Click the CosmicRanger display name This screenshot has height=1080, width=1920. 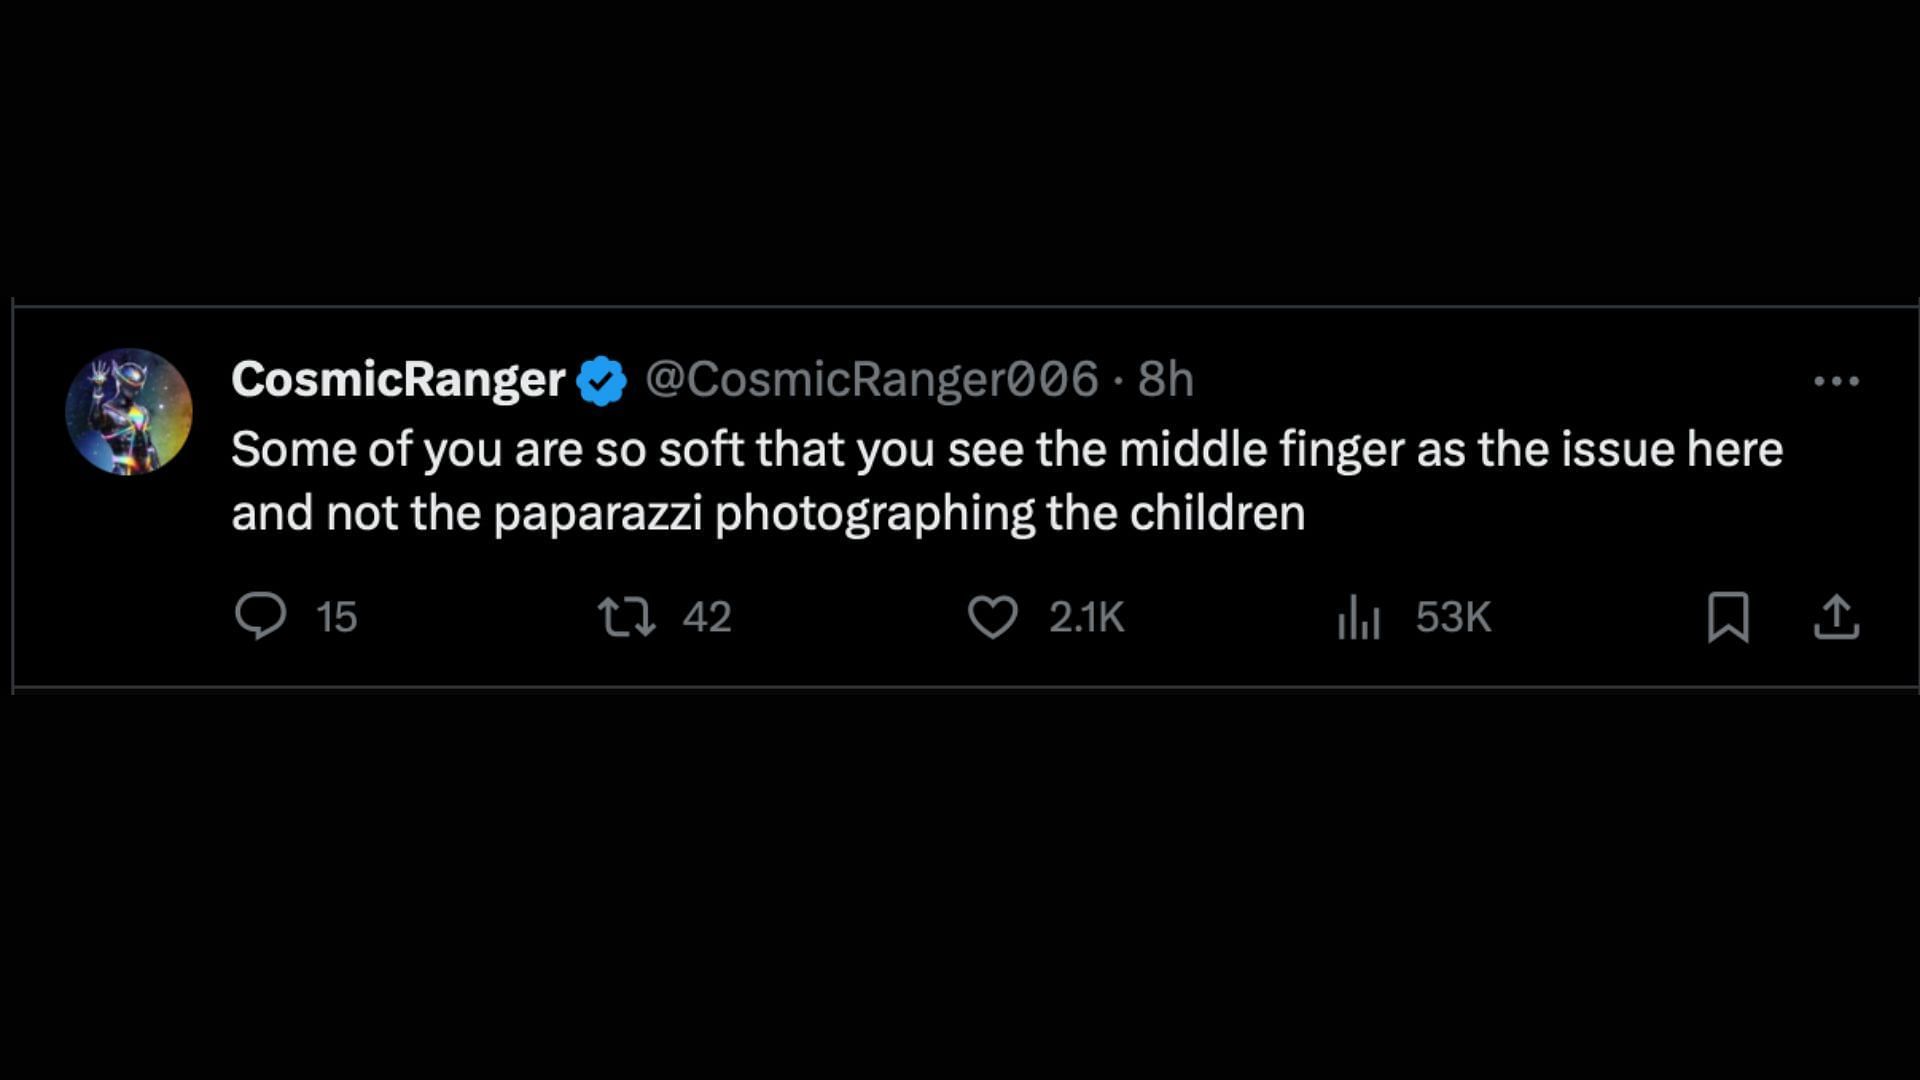click(398, 380)
